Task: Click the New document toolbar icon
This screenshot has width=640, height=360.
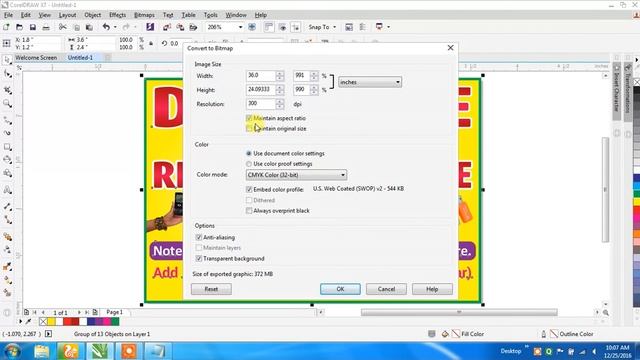Action: [x=6, y=27]
